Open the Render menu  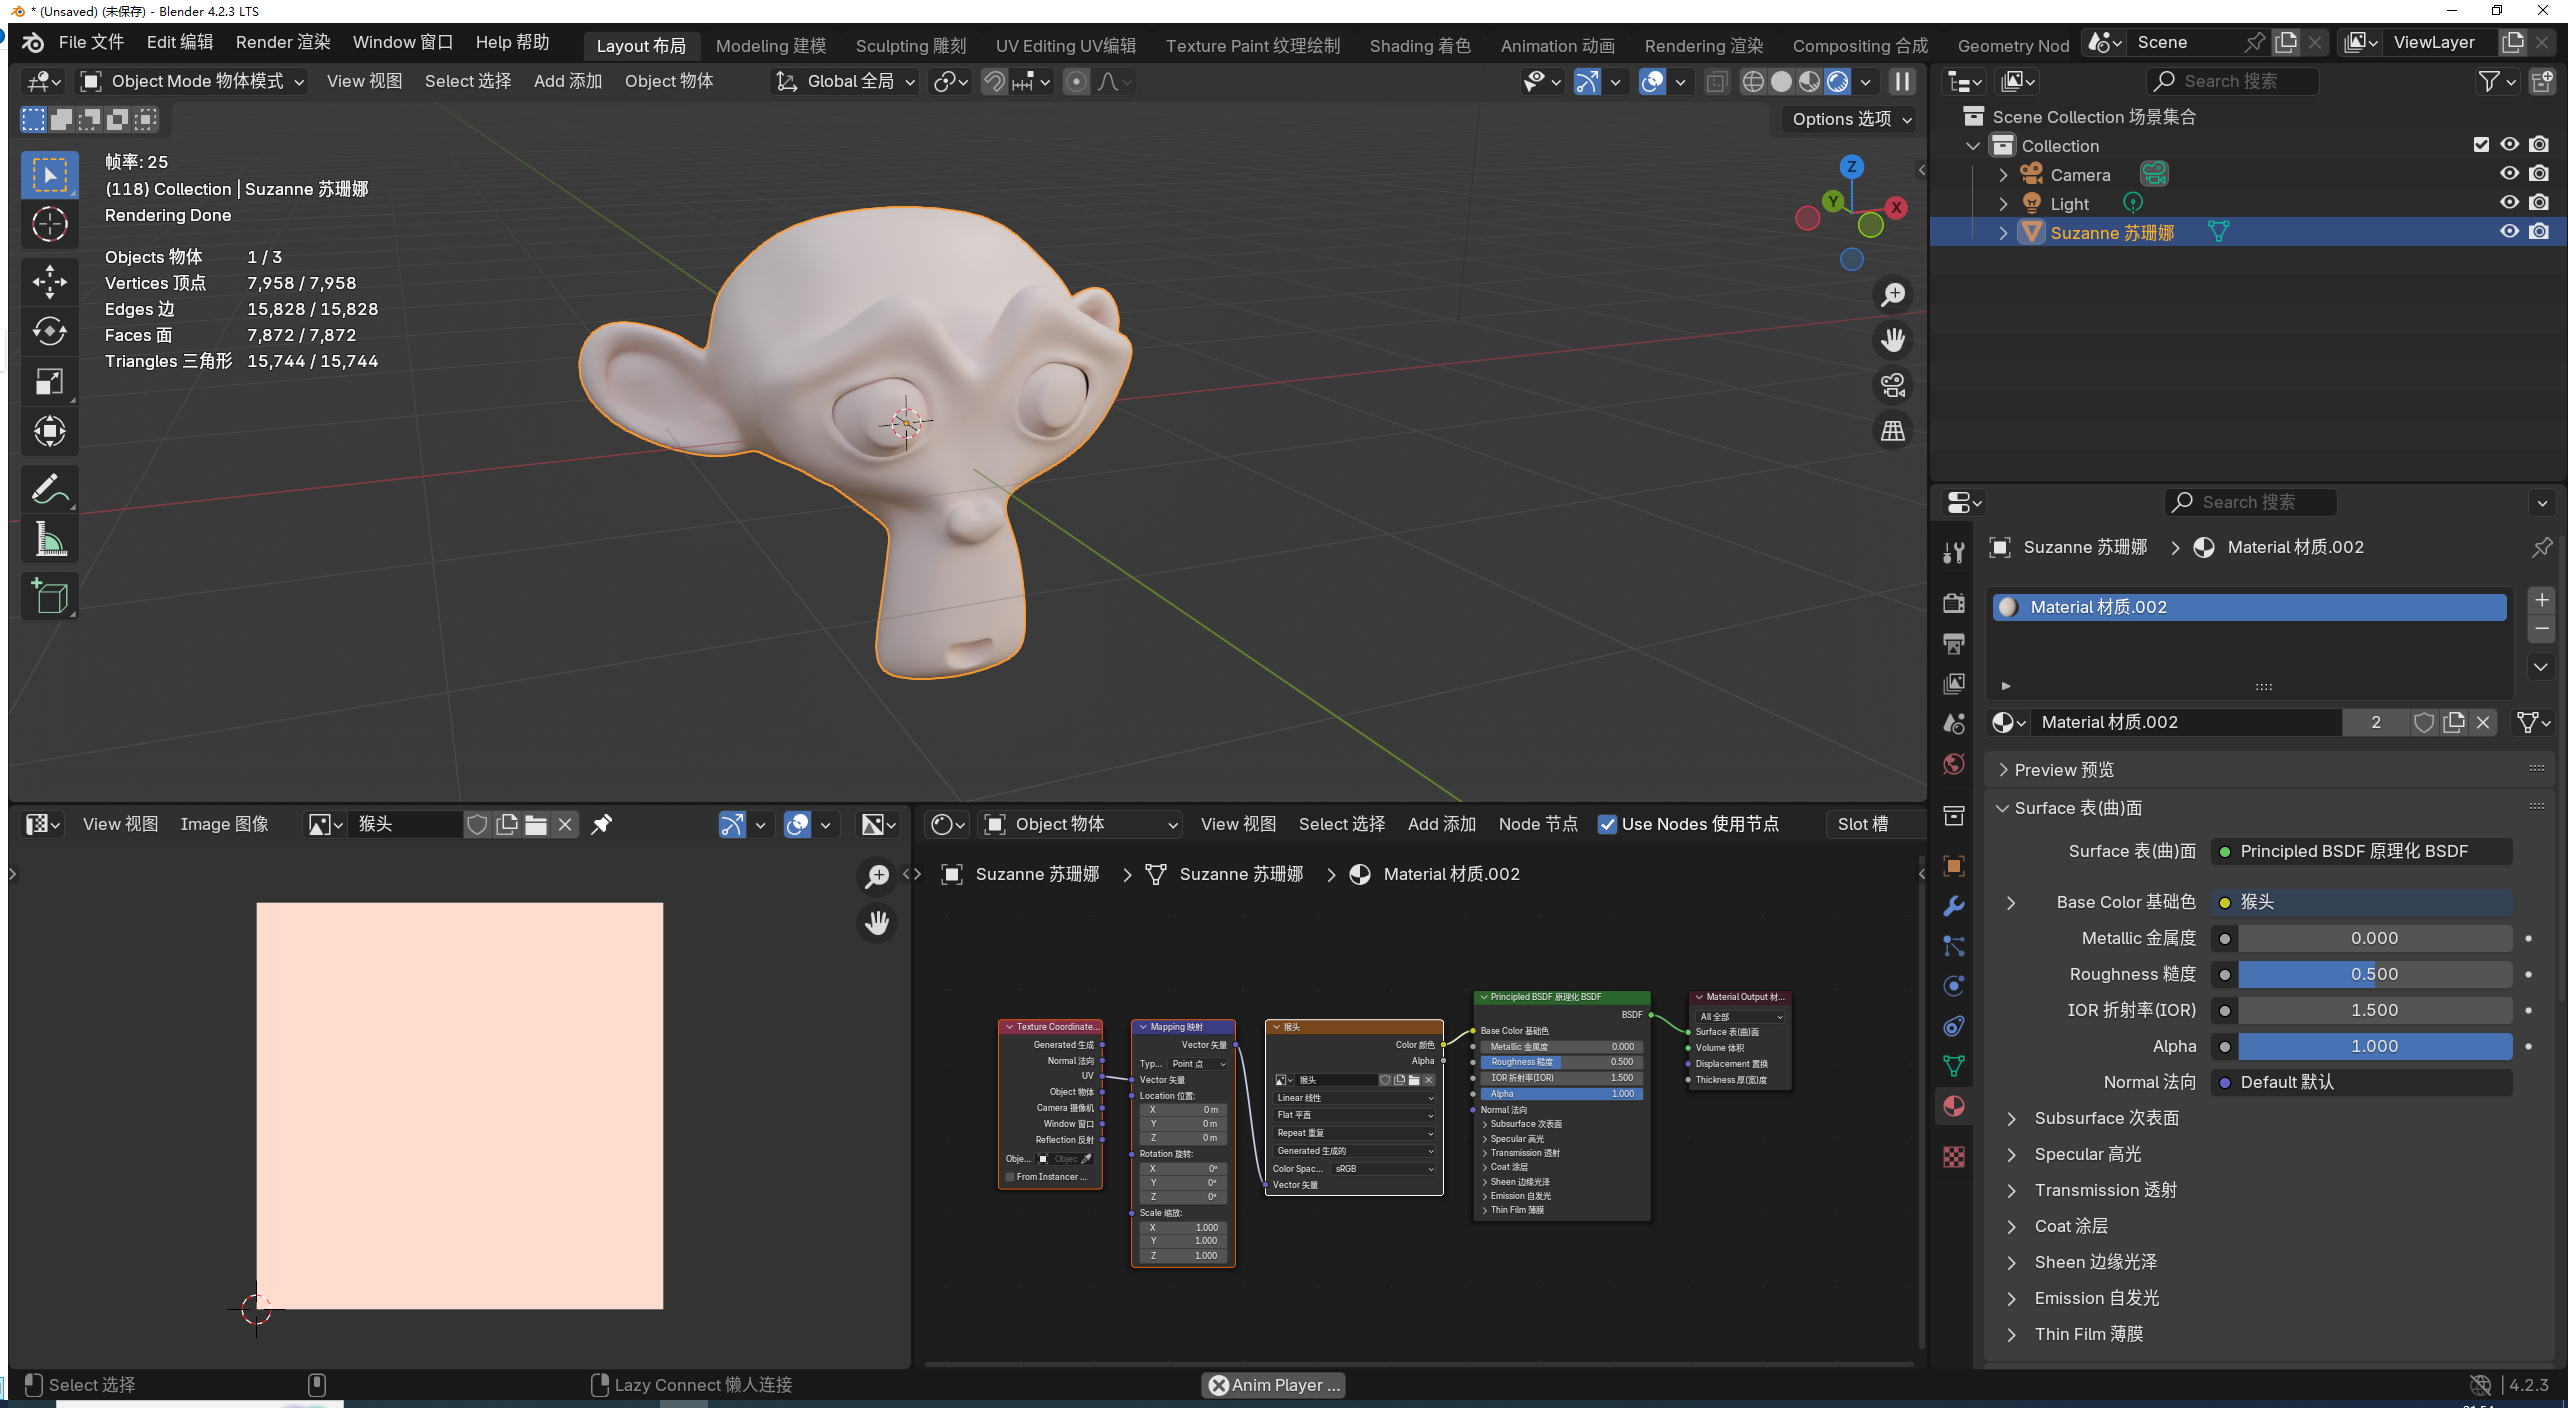tap(283, 42)
